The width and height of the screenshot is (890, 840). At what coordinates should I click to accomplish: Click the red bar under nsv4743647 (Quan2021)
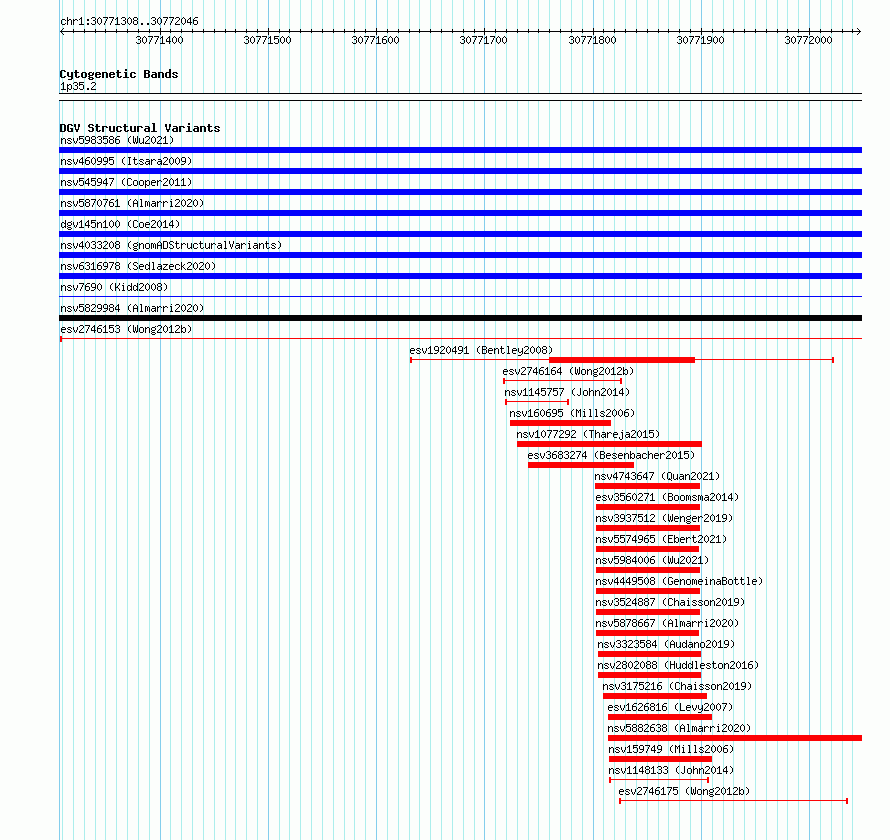(648, 486)
